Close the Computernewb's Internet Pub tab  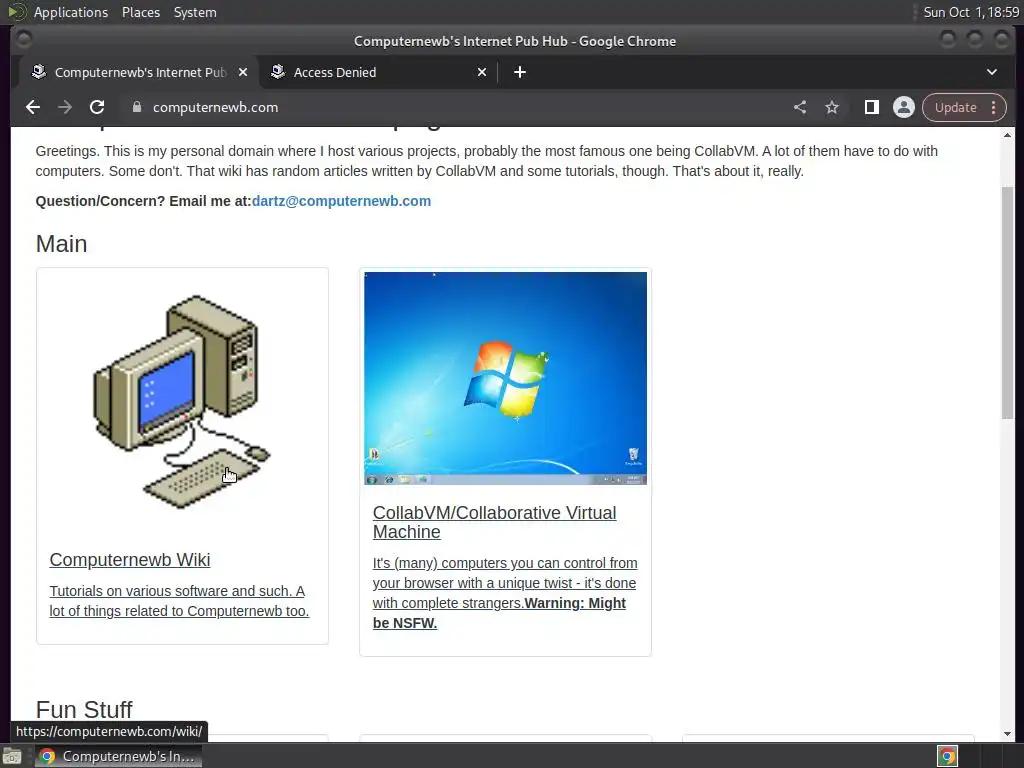(243, 72)
